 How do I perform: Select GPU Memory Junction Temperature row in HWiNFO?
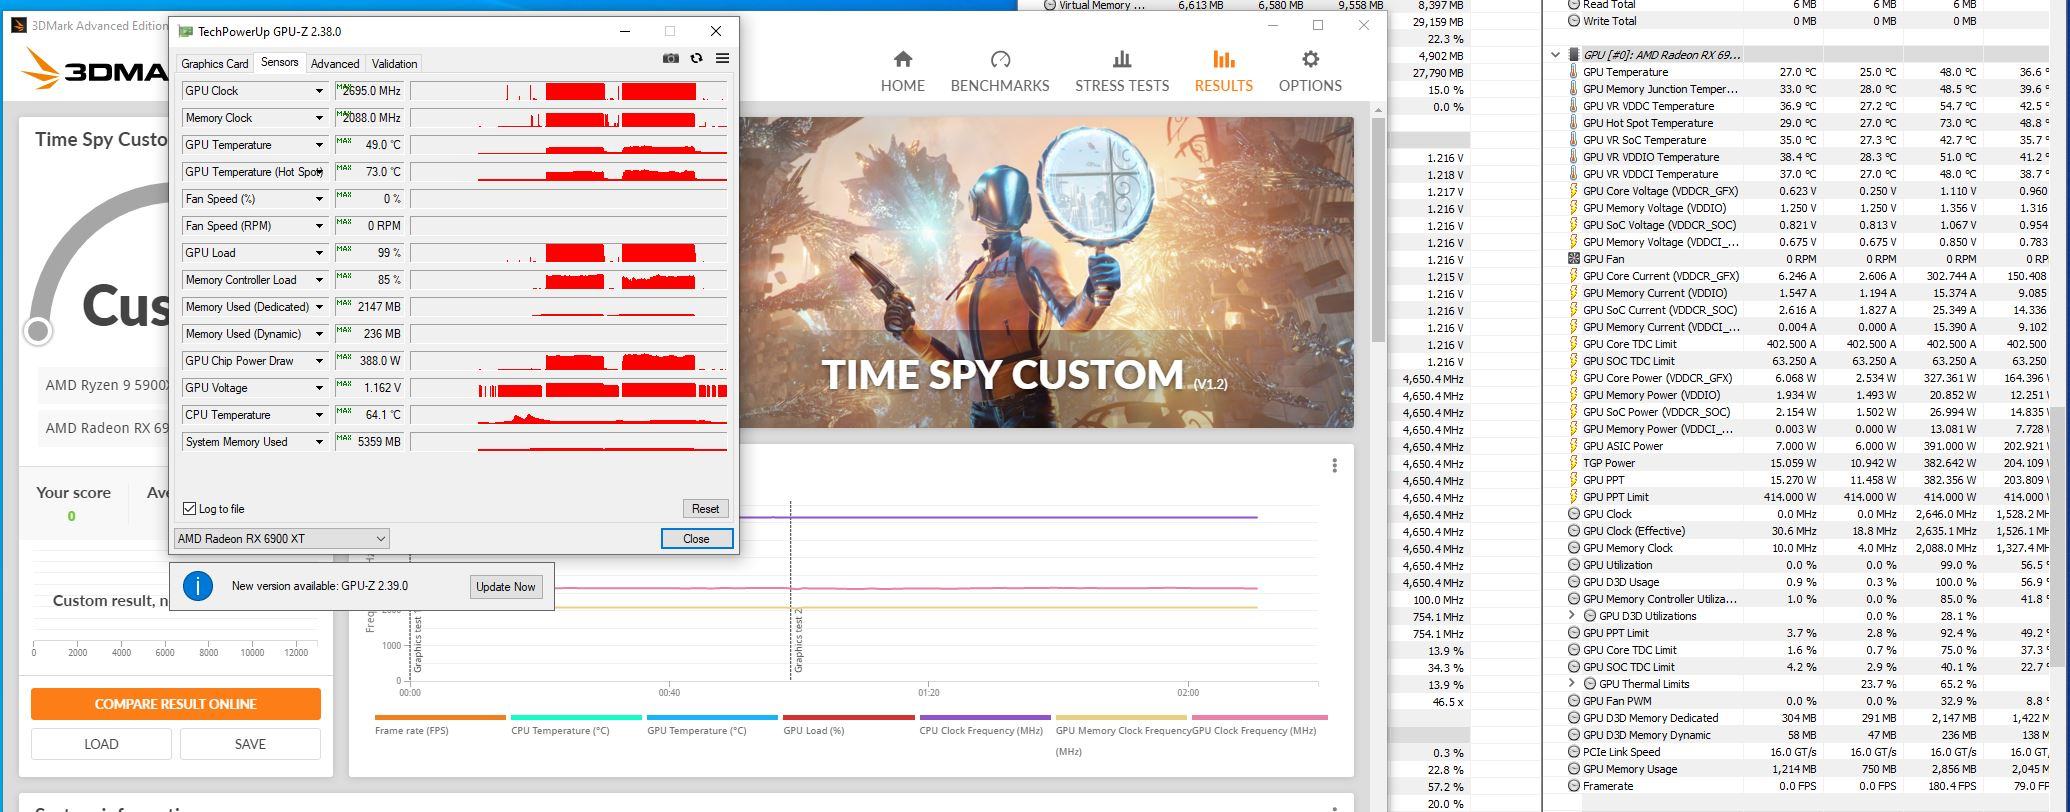(x=1806, y=89)
